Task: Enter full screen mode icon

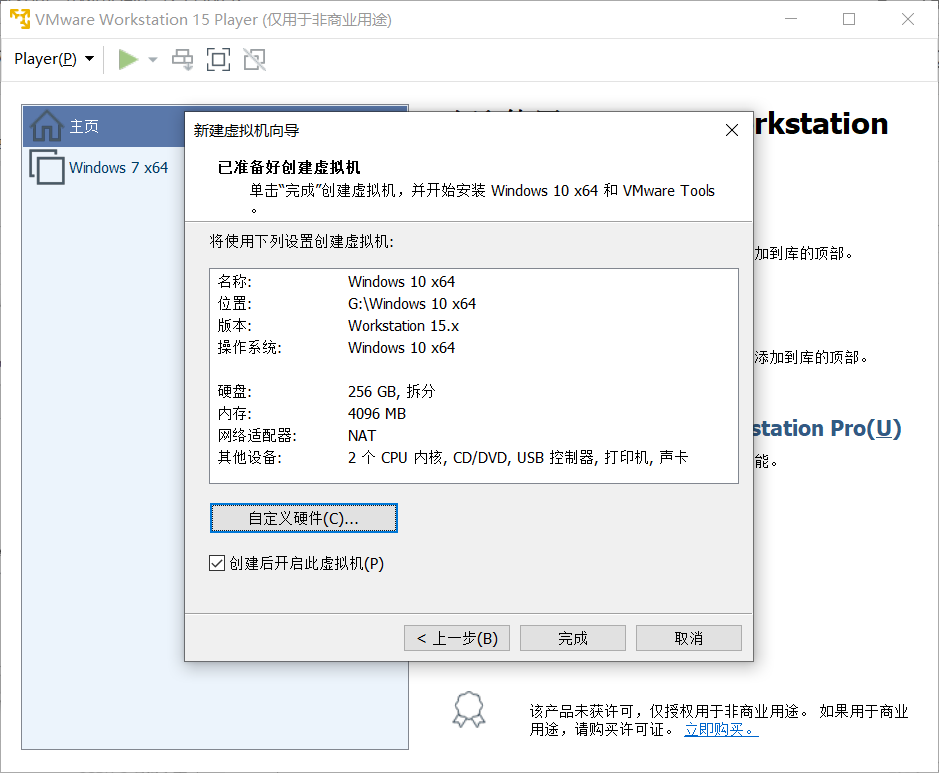Action: pyautogui.click(x=219, y=59)
